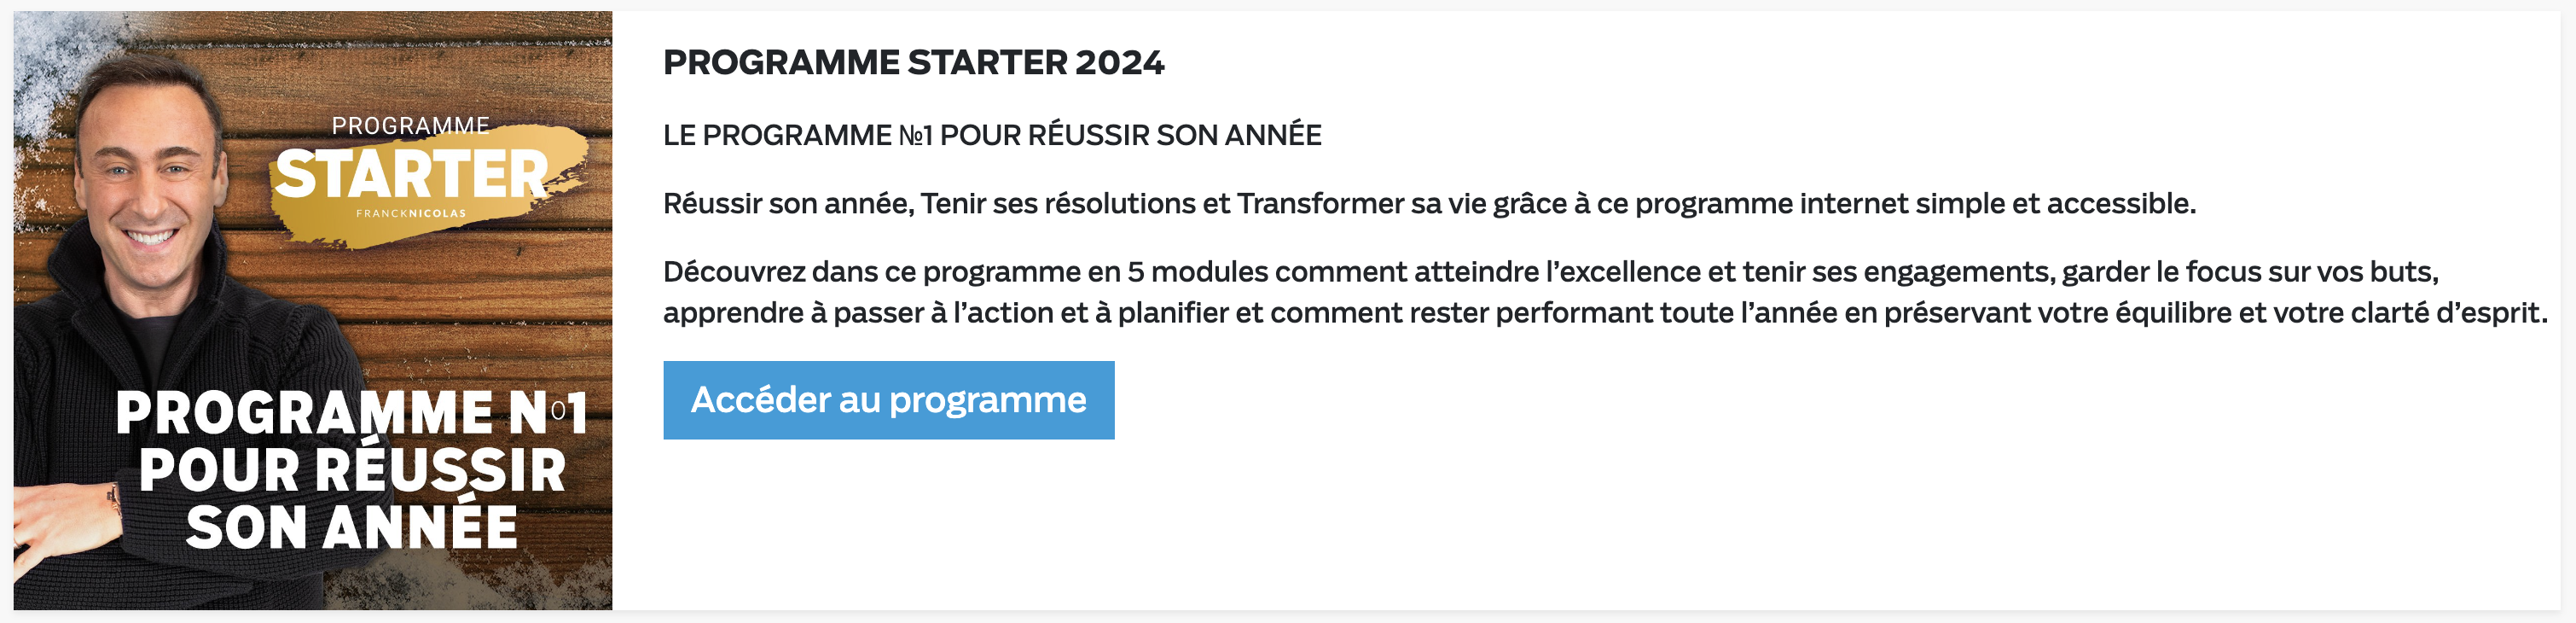Viewport: 2576px width, 623px height.
Task: Click the word 2024 in the title
Action: pos(1120,62)
